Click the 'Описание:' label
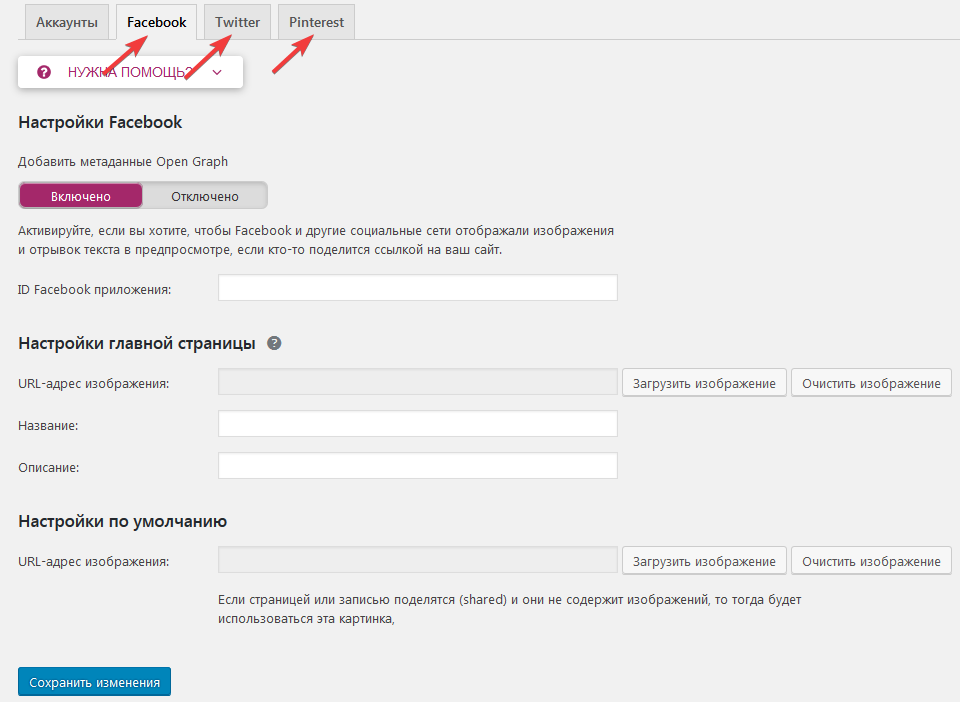The width and height of the screenshot is (960, 702). pyautogui.click(x=49, y=468)
